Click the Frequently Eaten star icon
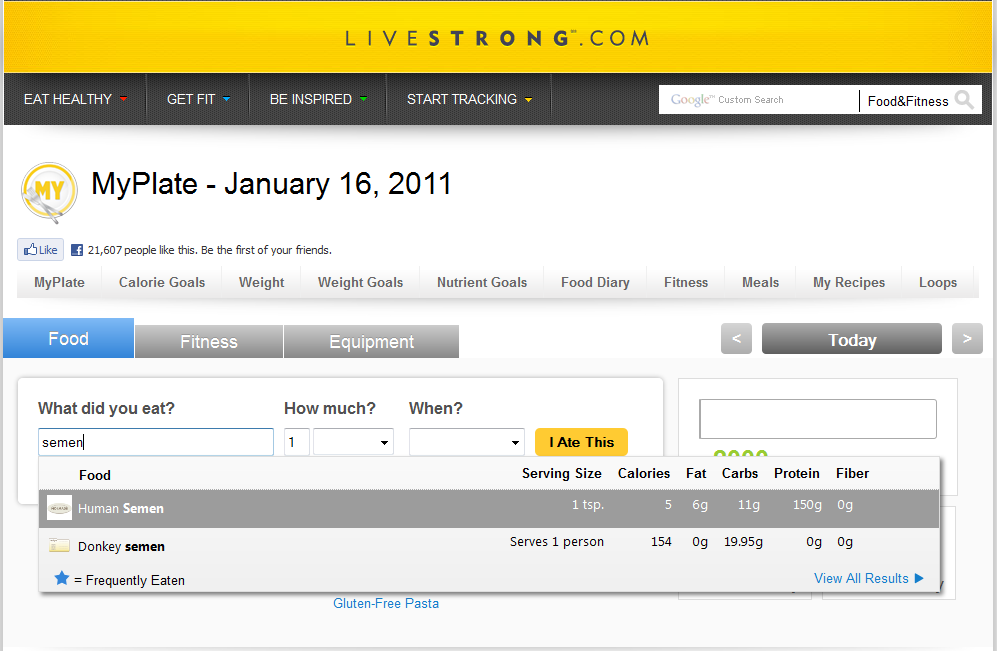 62,578
